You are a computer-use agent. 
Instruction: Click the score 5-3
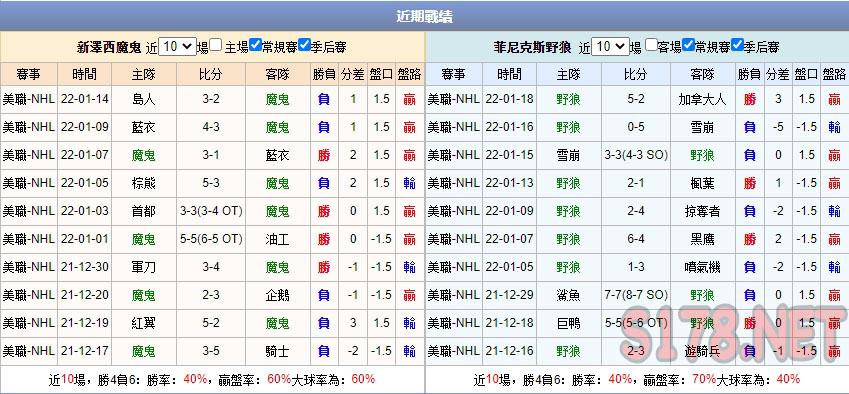pos(211,183)
